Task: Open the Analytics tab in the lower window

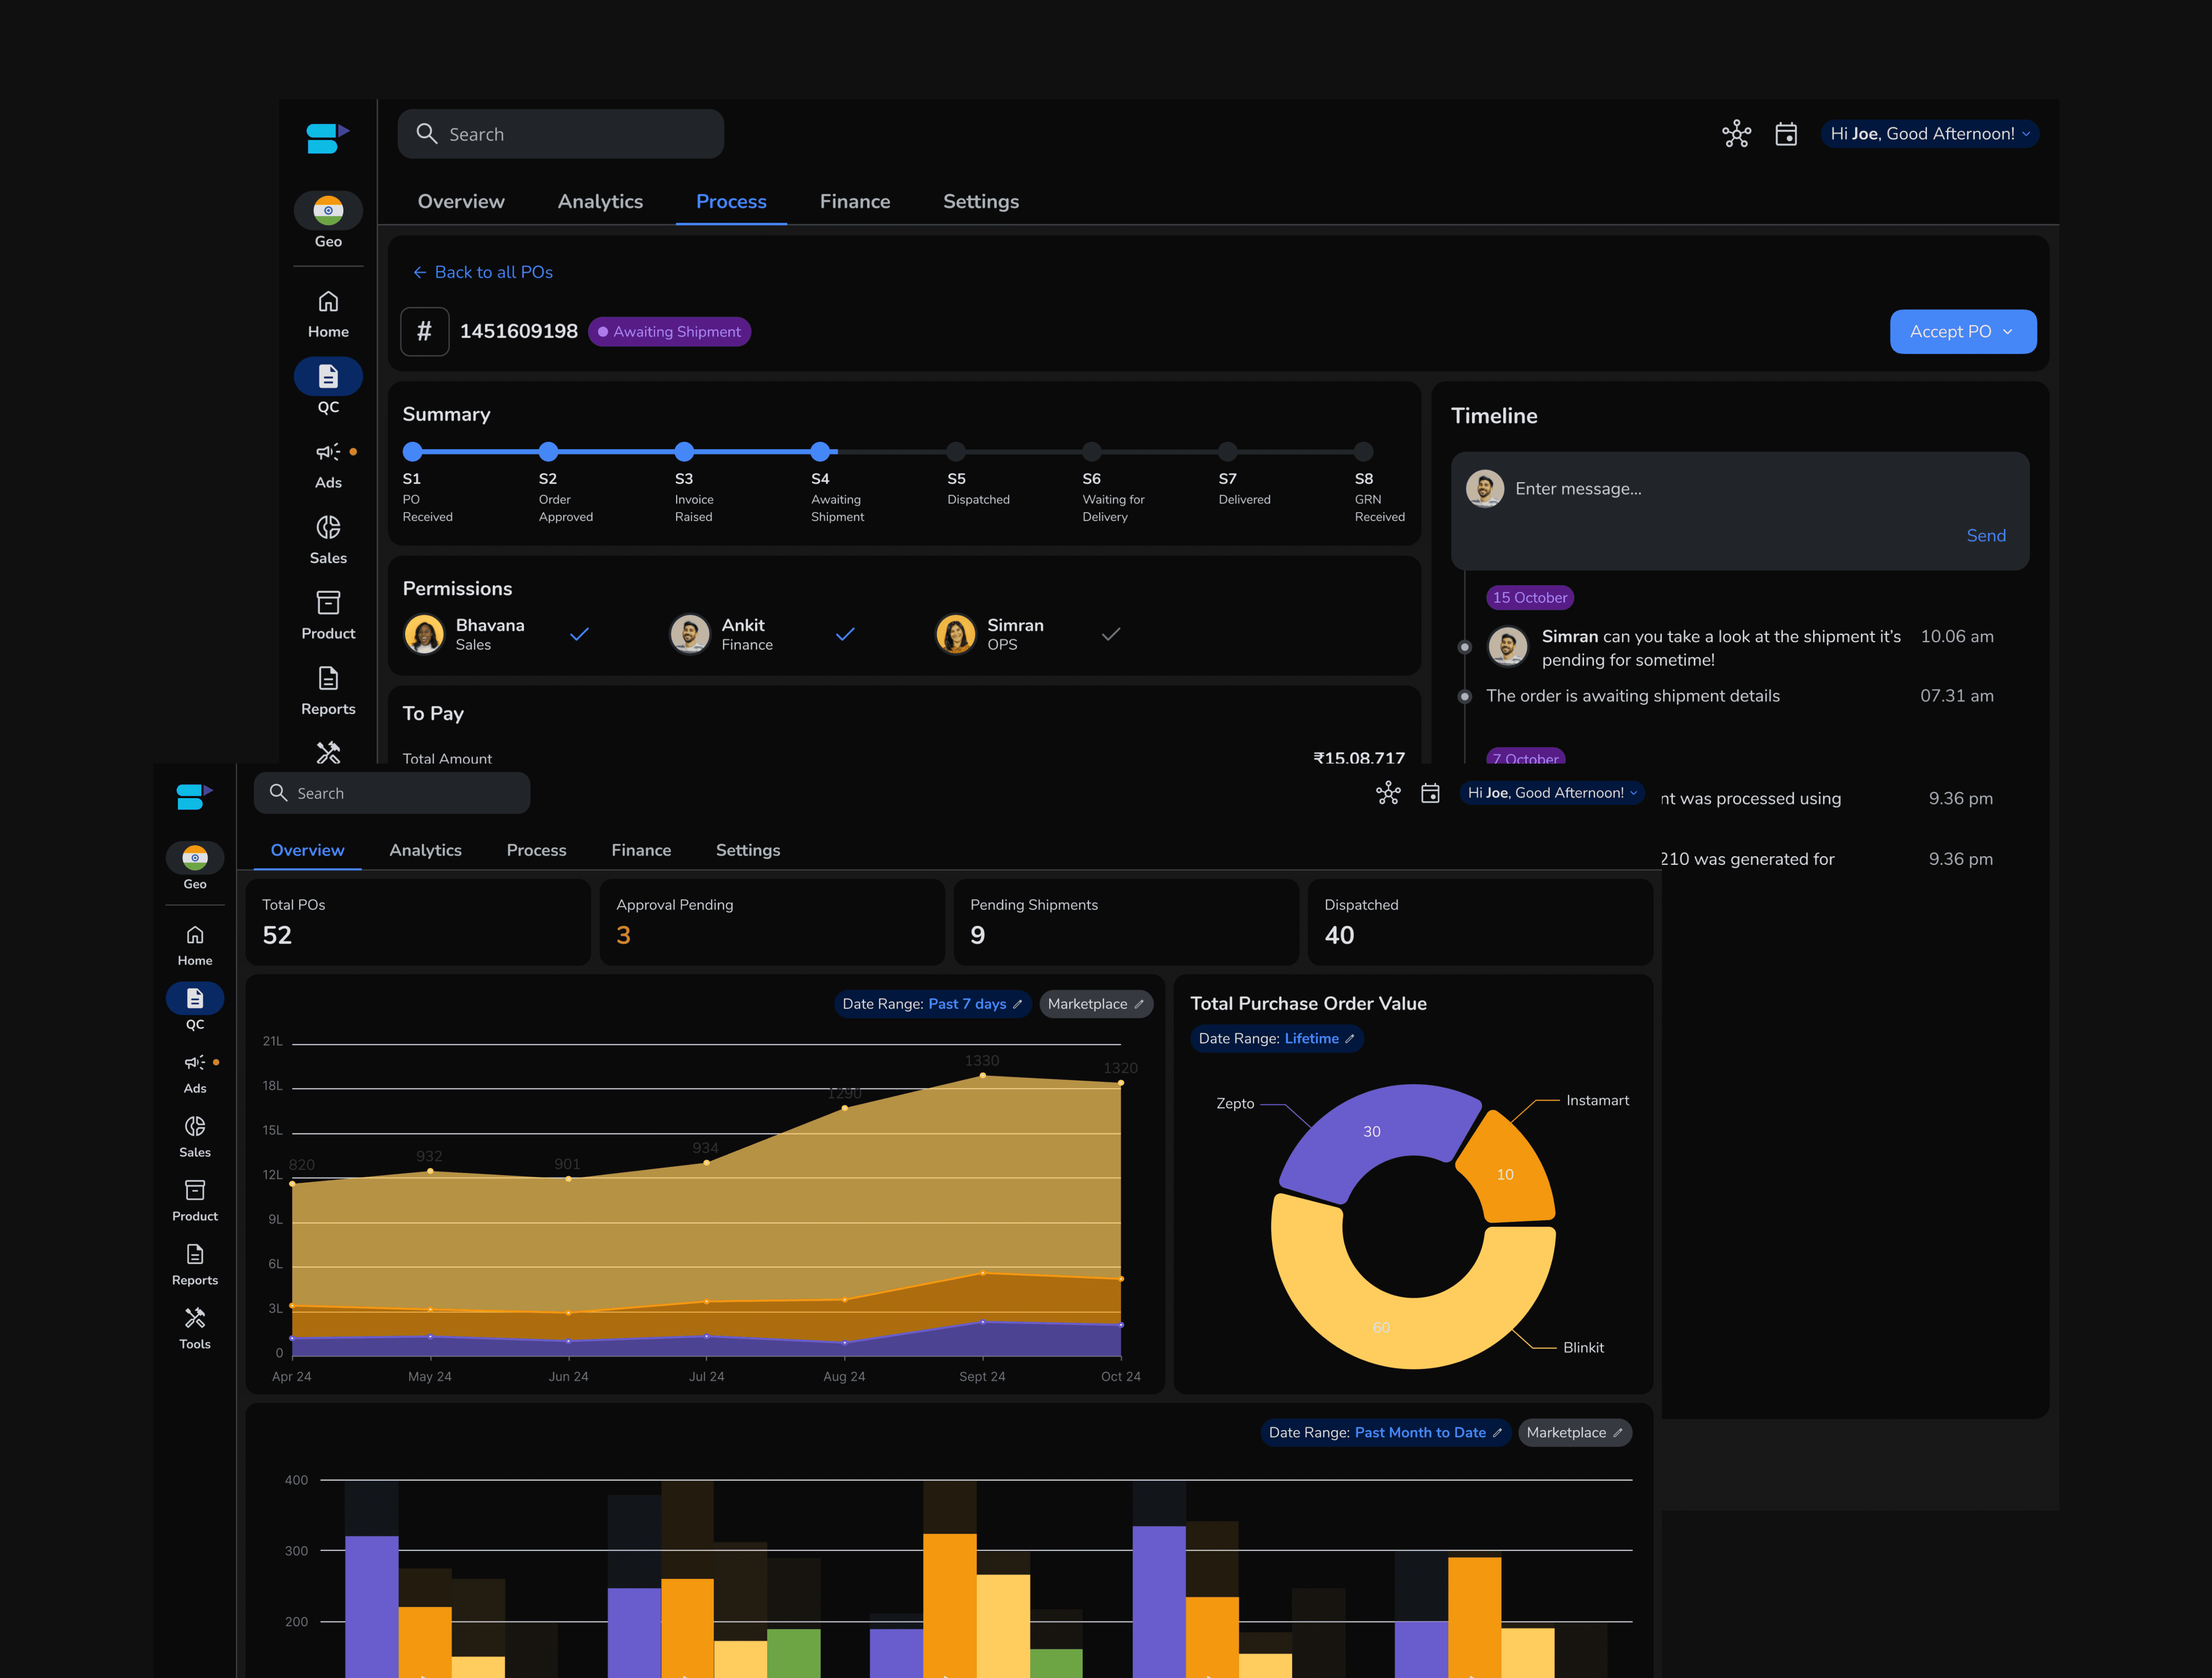Action: (x=425, y=850)
